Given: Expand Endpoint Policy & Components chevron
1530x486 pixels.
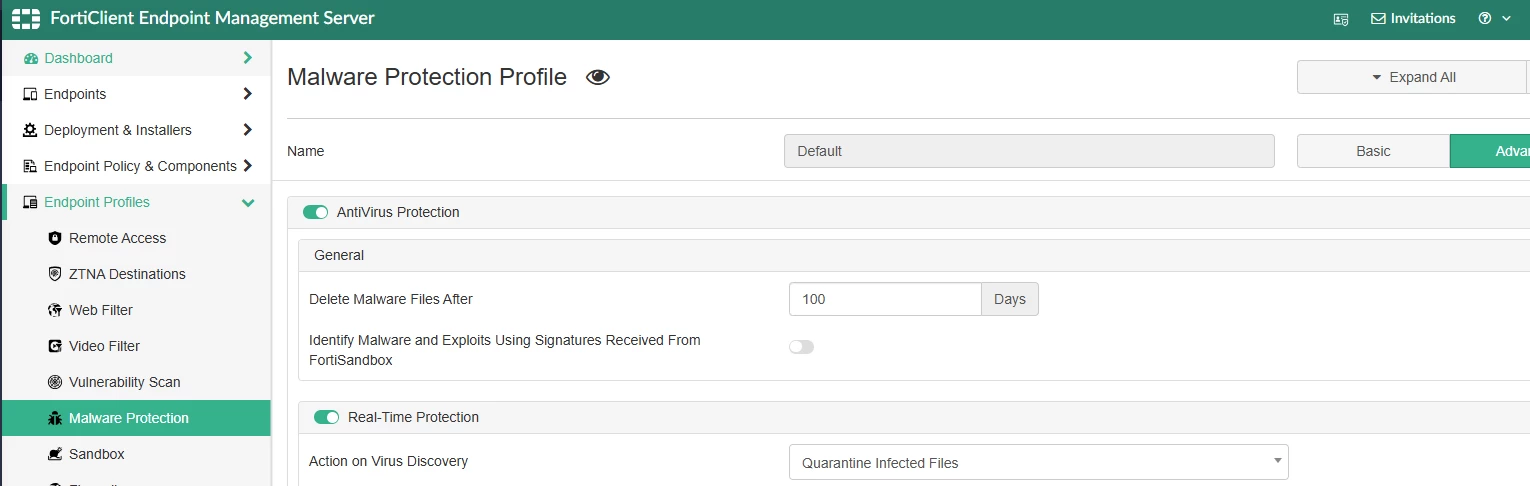Looking at the screenshot, I should click(x=248, y=166).
